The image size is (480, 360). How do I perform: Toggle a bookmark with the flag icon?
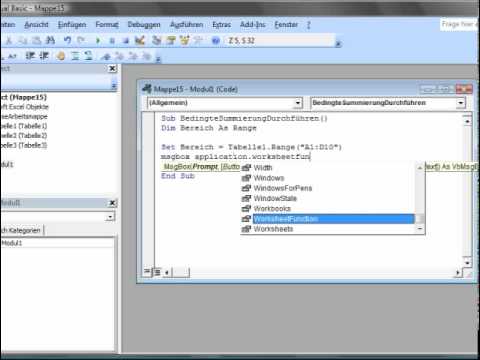pyautogui.click(x=106, y=56)
